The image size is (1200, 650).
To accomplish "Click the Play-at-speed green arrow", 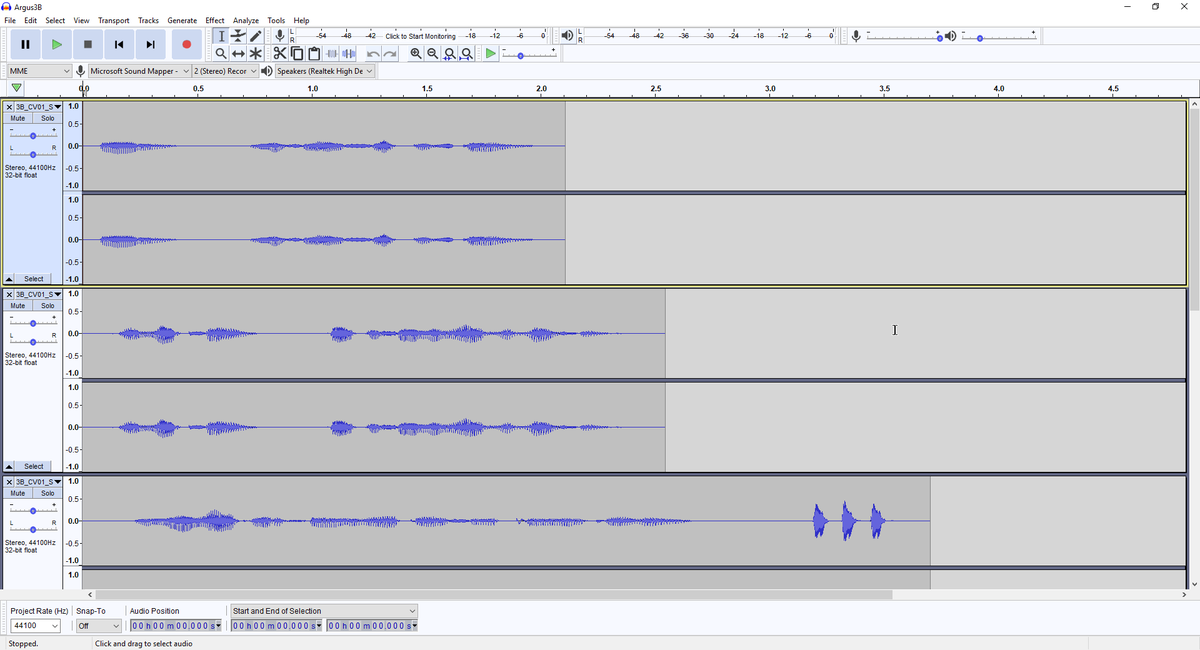I will tap(491, 53).
